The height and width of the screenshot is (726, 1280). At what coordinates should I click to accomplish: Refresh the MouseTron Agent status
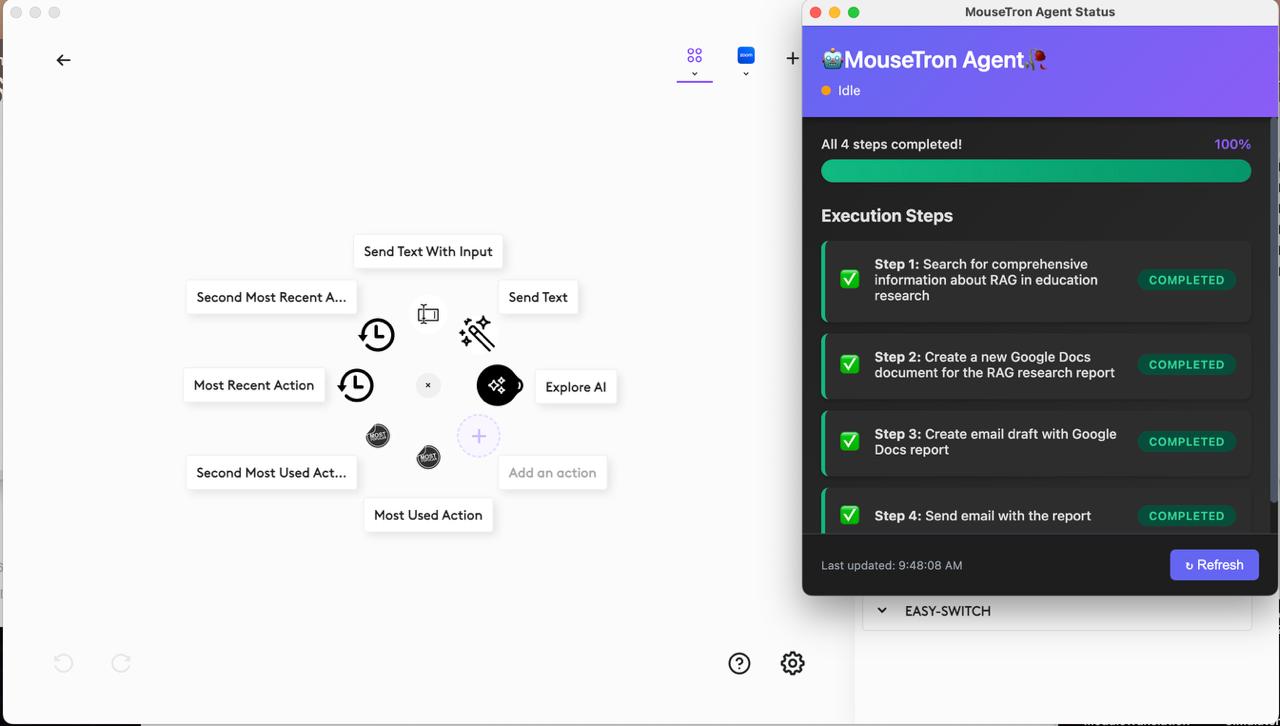(x=1214, y=565)
